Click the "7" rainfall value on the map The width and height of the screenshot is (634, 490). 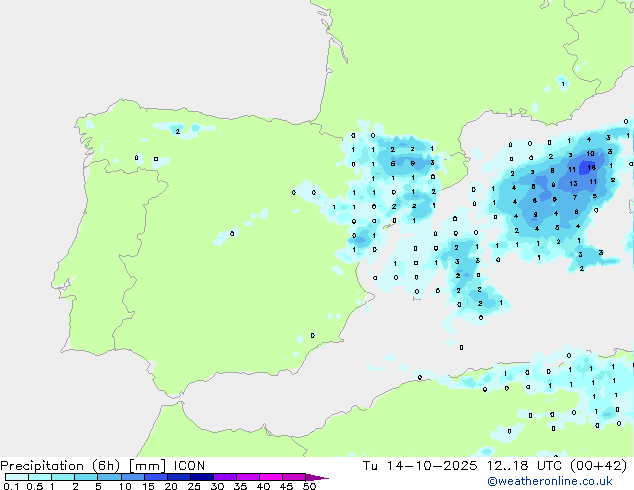[575, 198]
